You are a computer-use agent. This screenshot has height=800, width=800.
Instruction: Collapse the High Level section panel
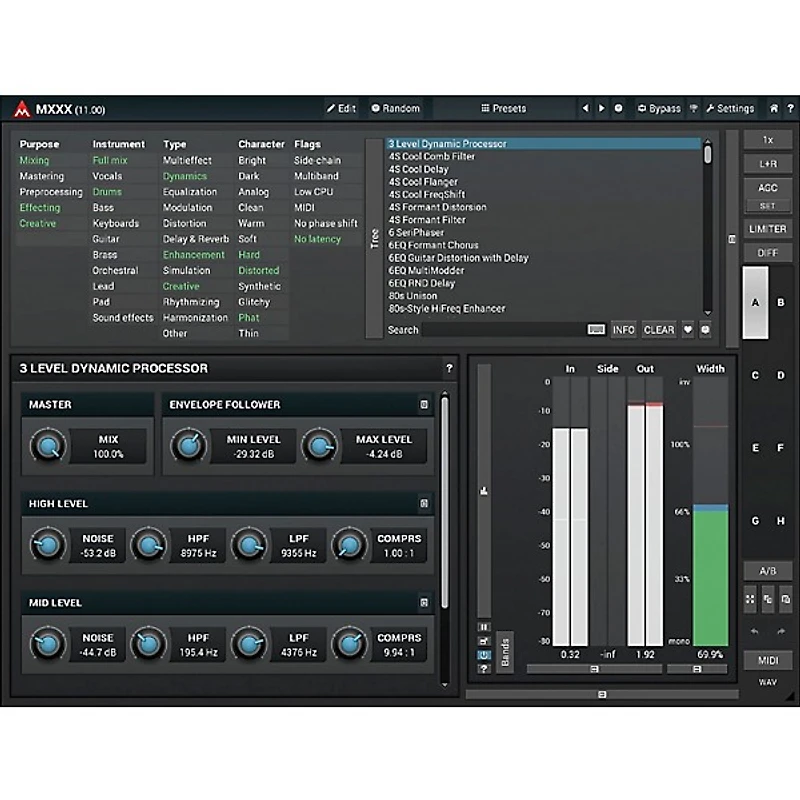(424, 504)
